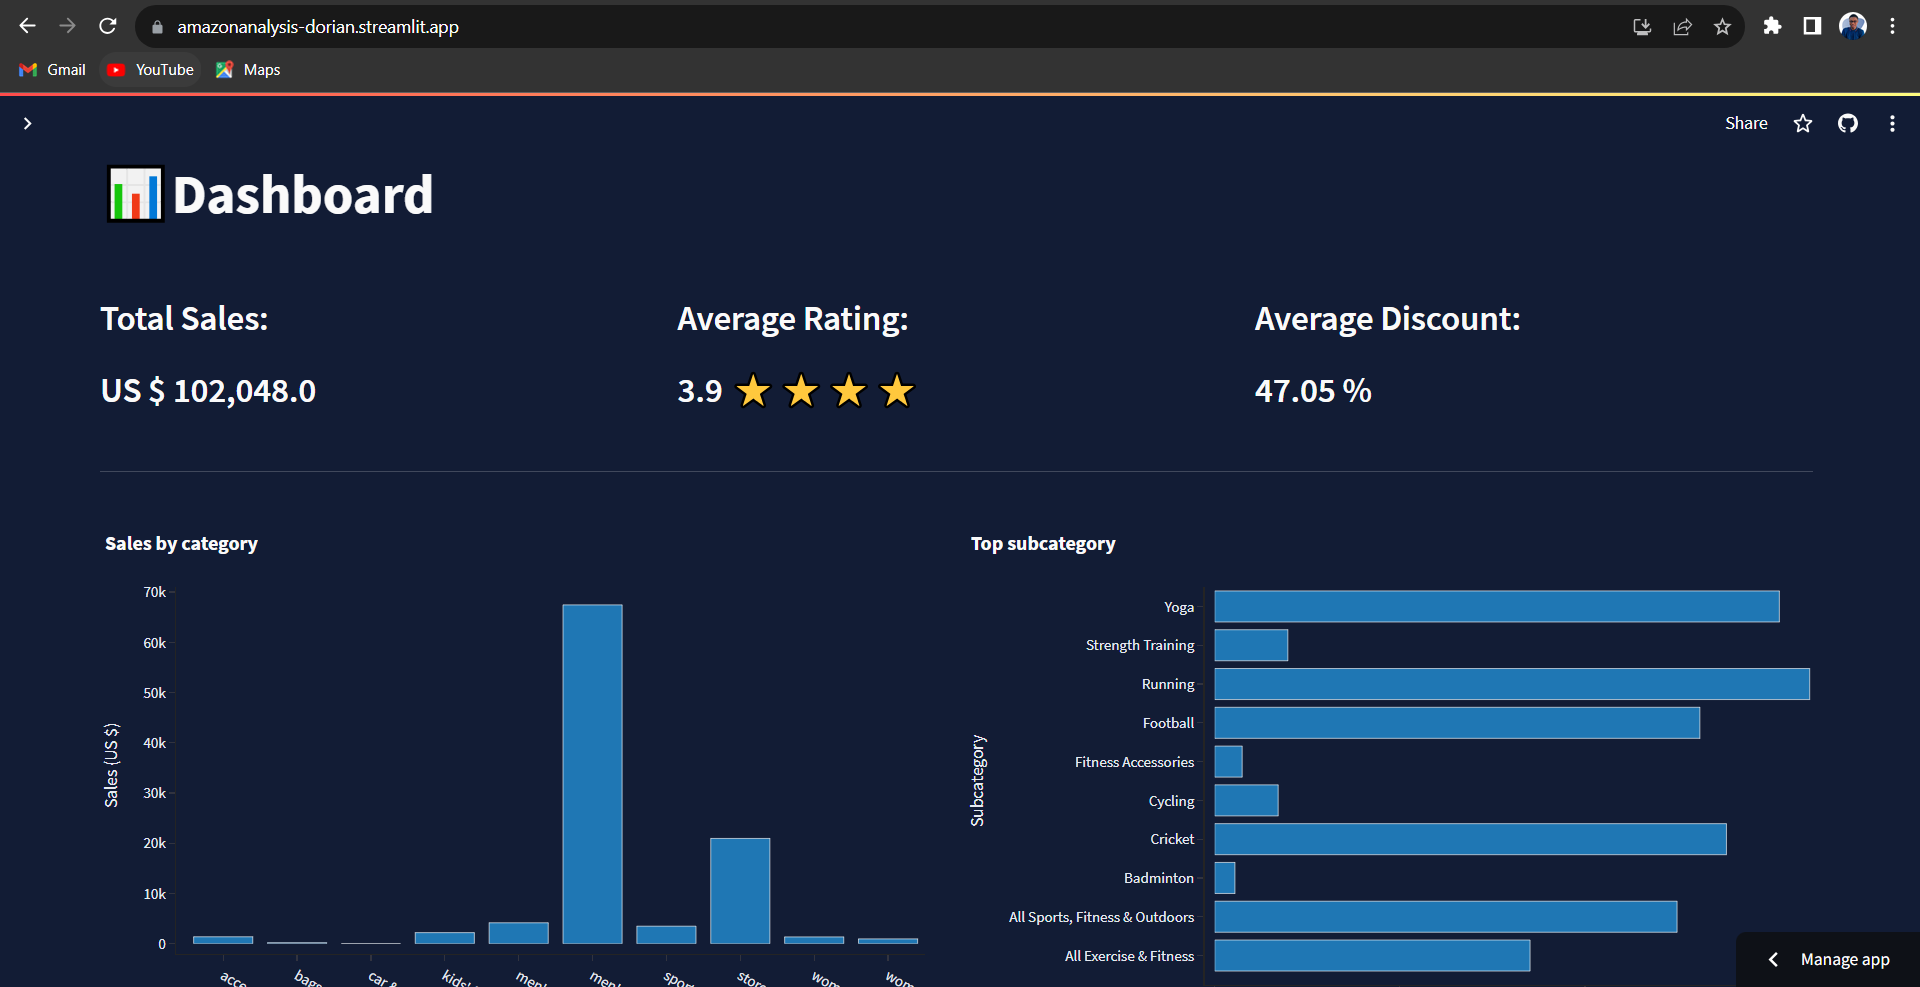Open the YouTube bookmark
This screenshot has height=987, width=1920.
click(151, 70)
